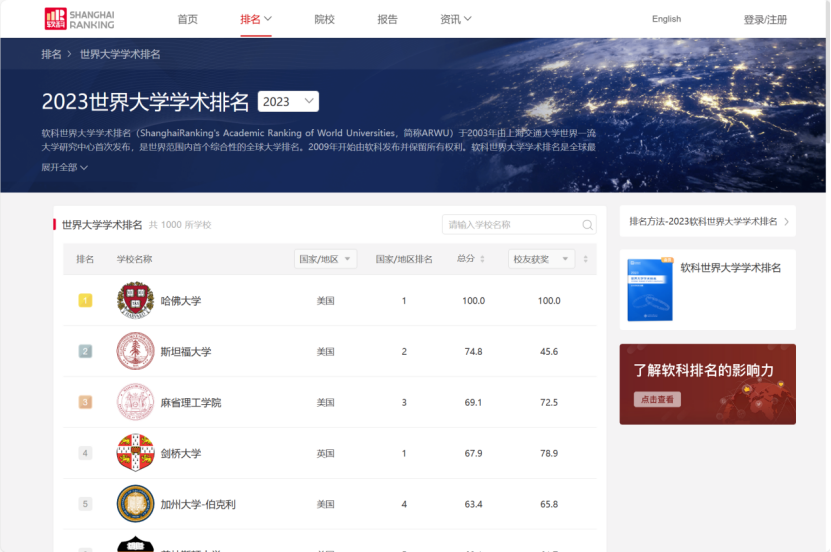
Task: Expand description with 展开全部
Action: [64, 167]
